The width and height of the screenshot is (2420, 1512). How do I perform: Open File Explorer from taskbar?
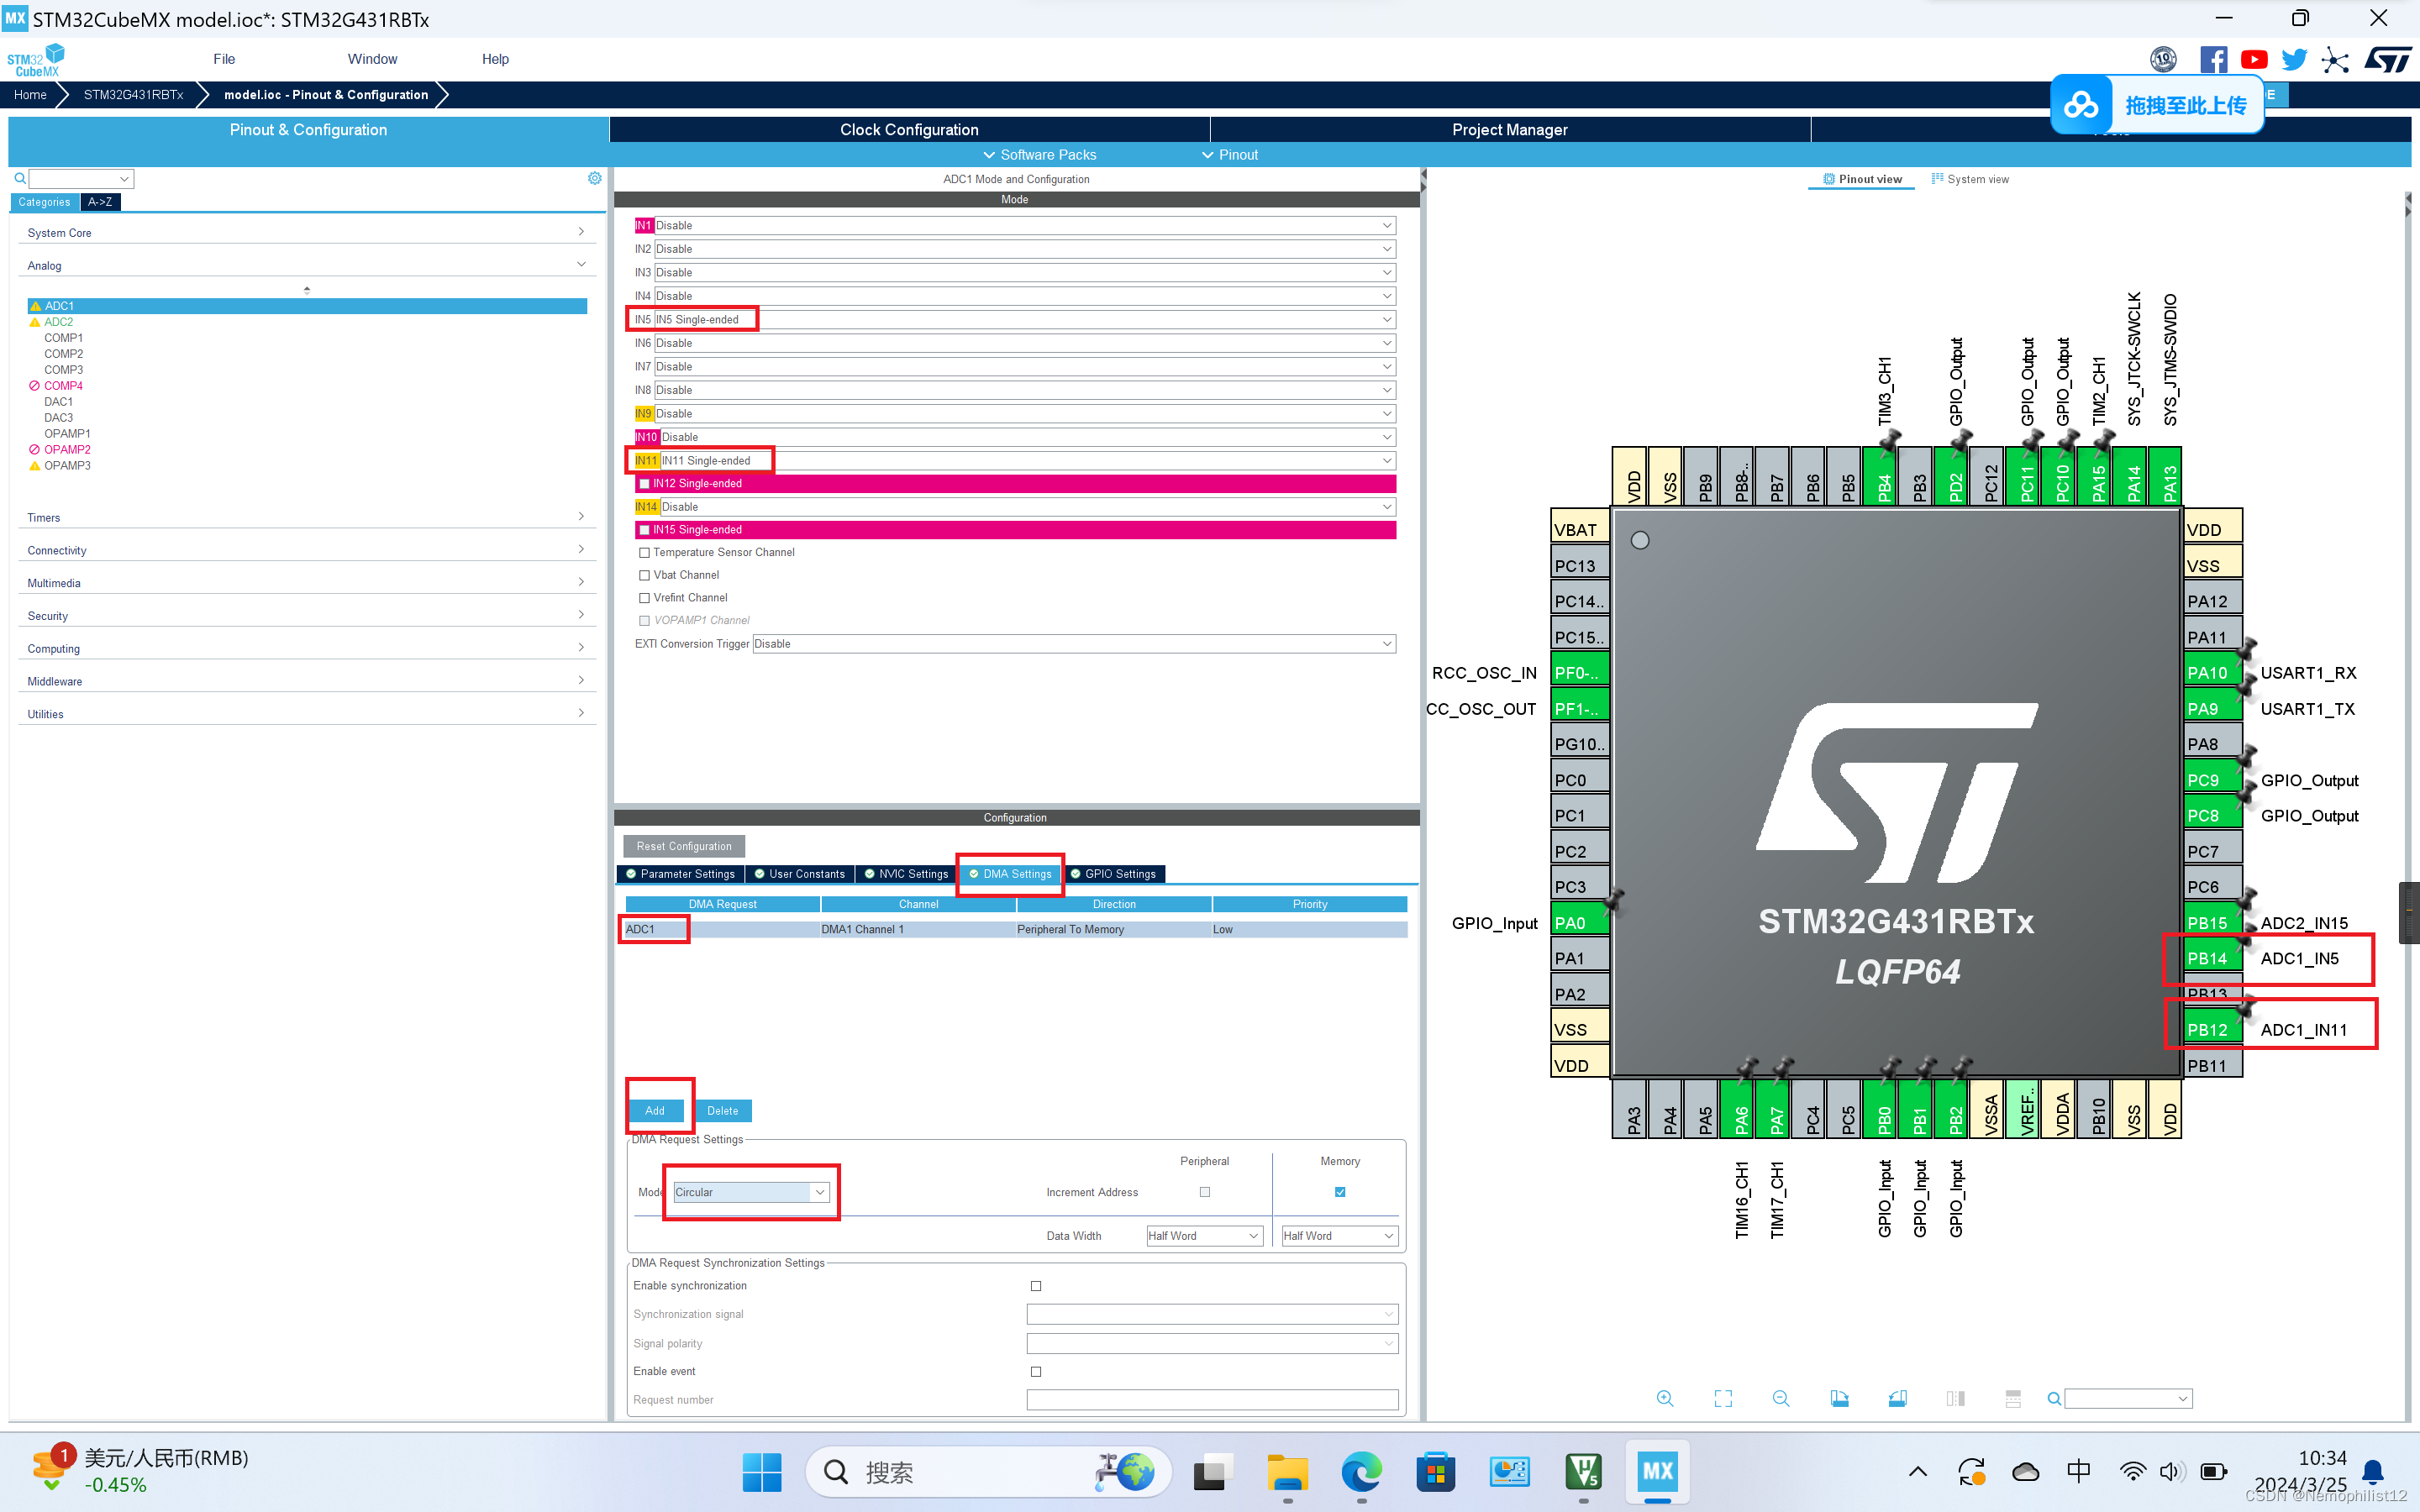tap(1287, 1472)
